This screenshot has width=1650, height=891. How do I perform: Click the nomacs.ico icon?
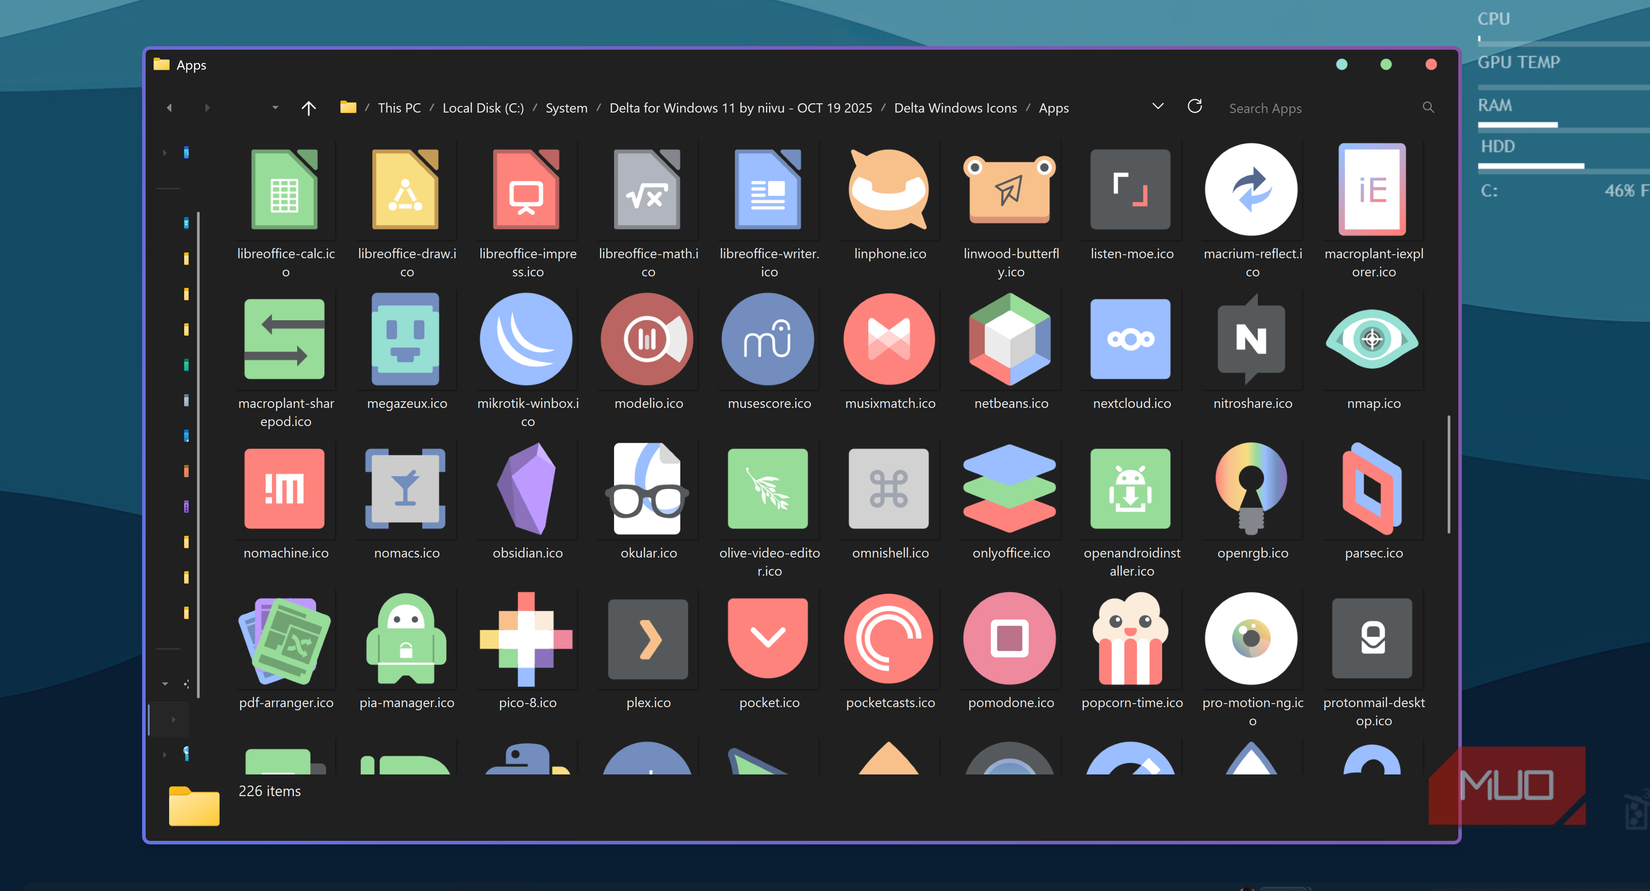[x=406, y=489]
